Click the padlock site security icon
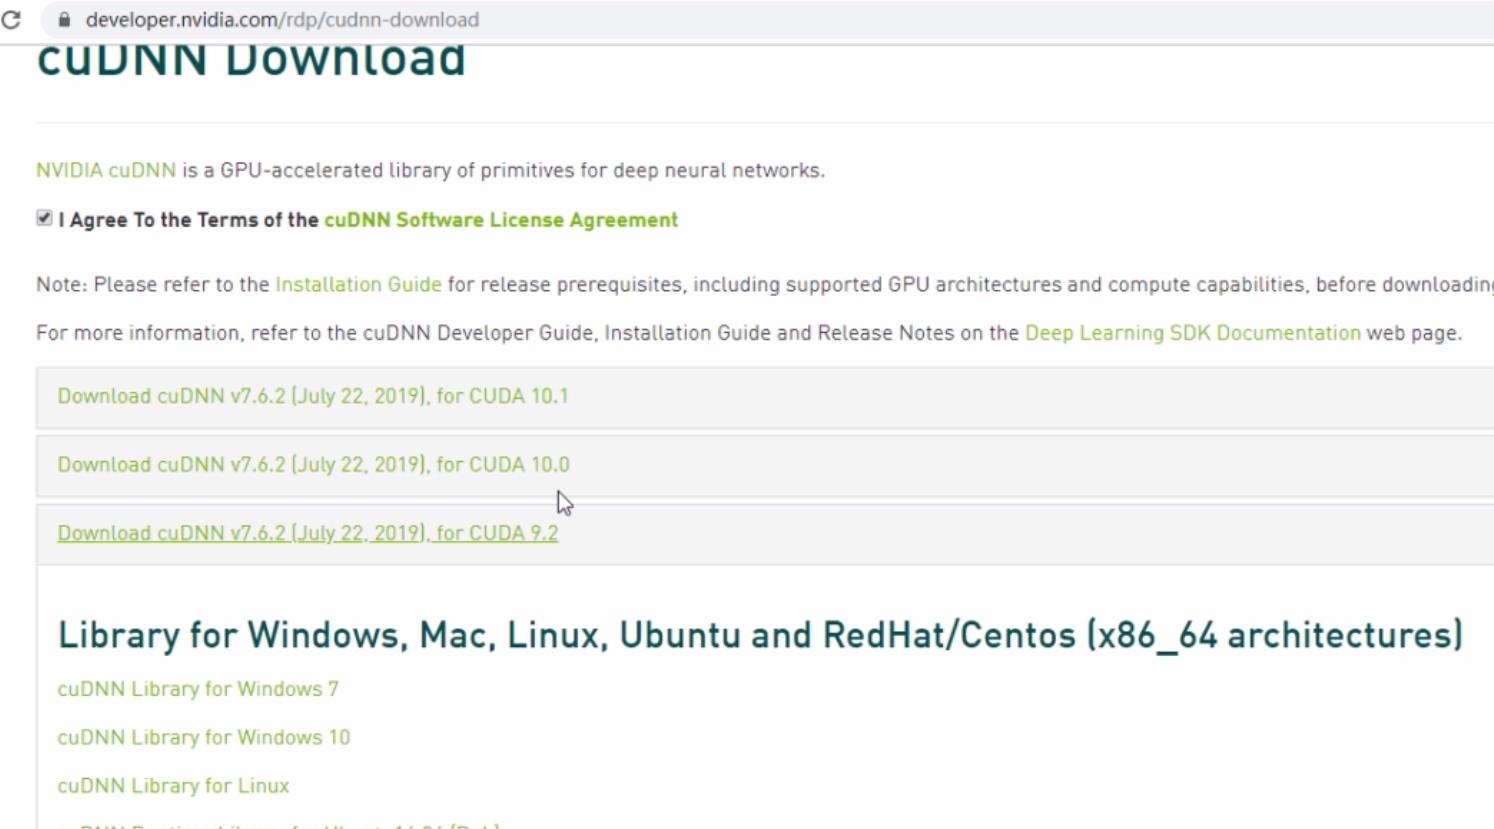Screen dimensions: 1494x829 [x=64, y=20]
